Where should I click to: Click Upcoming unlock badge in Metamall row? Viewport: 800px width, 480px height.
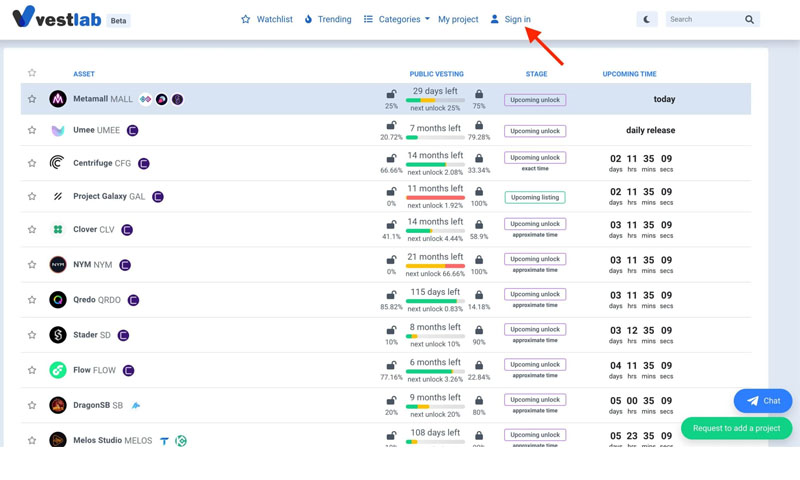(x=535, y=100)
